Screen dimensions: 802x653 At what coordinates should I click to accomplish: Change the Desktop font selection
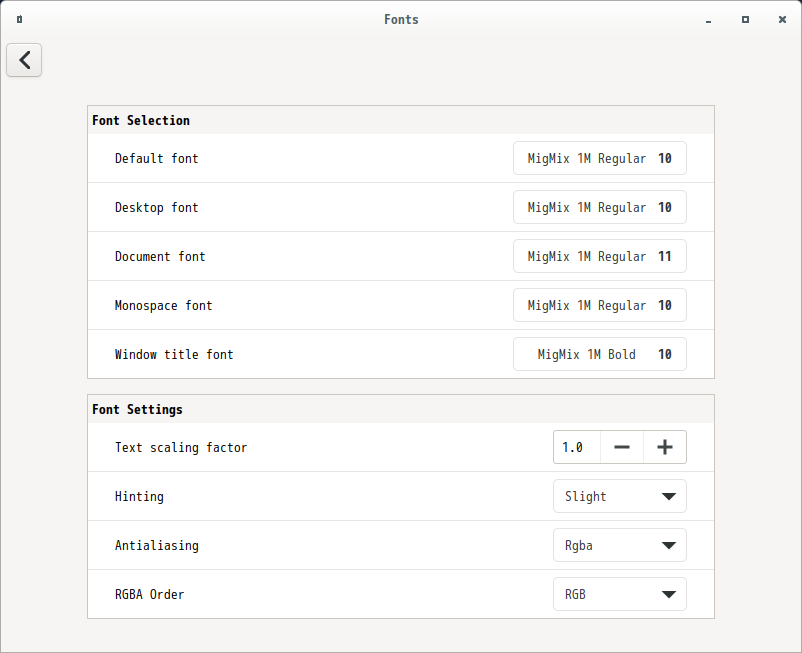(x=599, y=207)
